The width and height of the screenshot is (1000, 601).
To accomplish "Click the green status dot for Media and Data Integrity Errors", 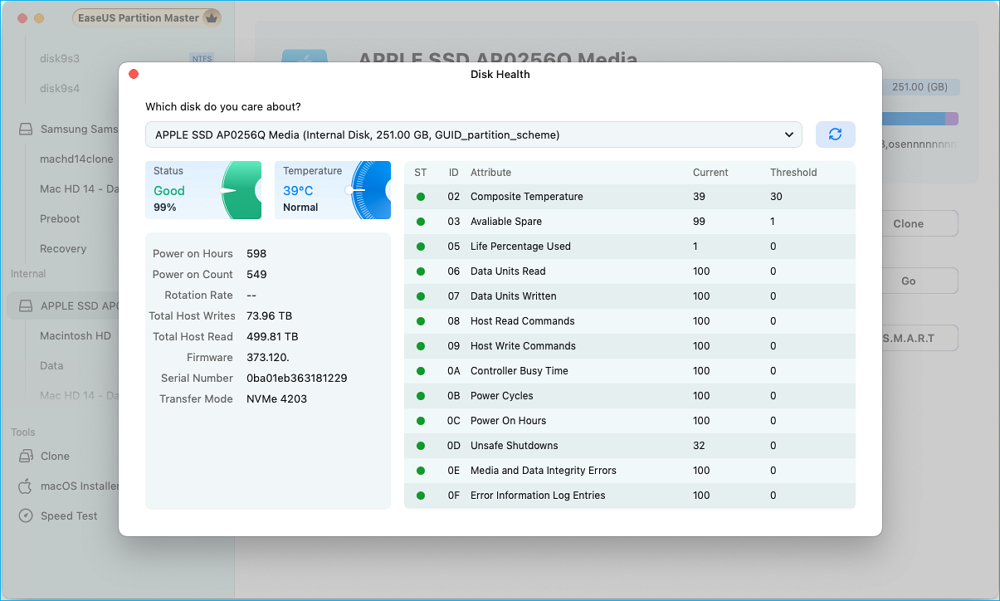I will (x=421, y=470).
